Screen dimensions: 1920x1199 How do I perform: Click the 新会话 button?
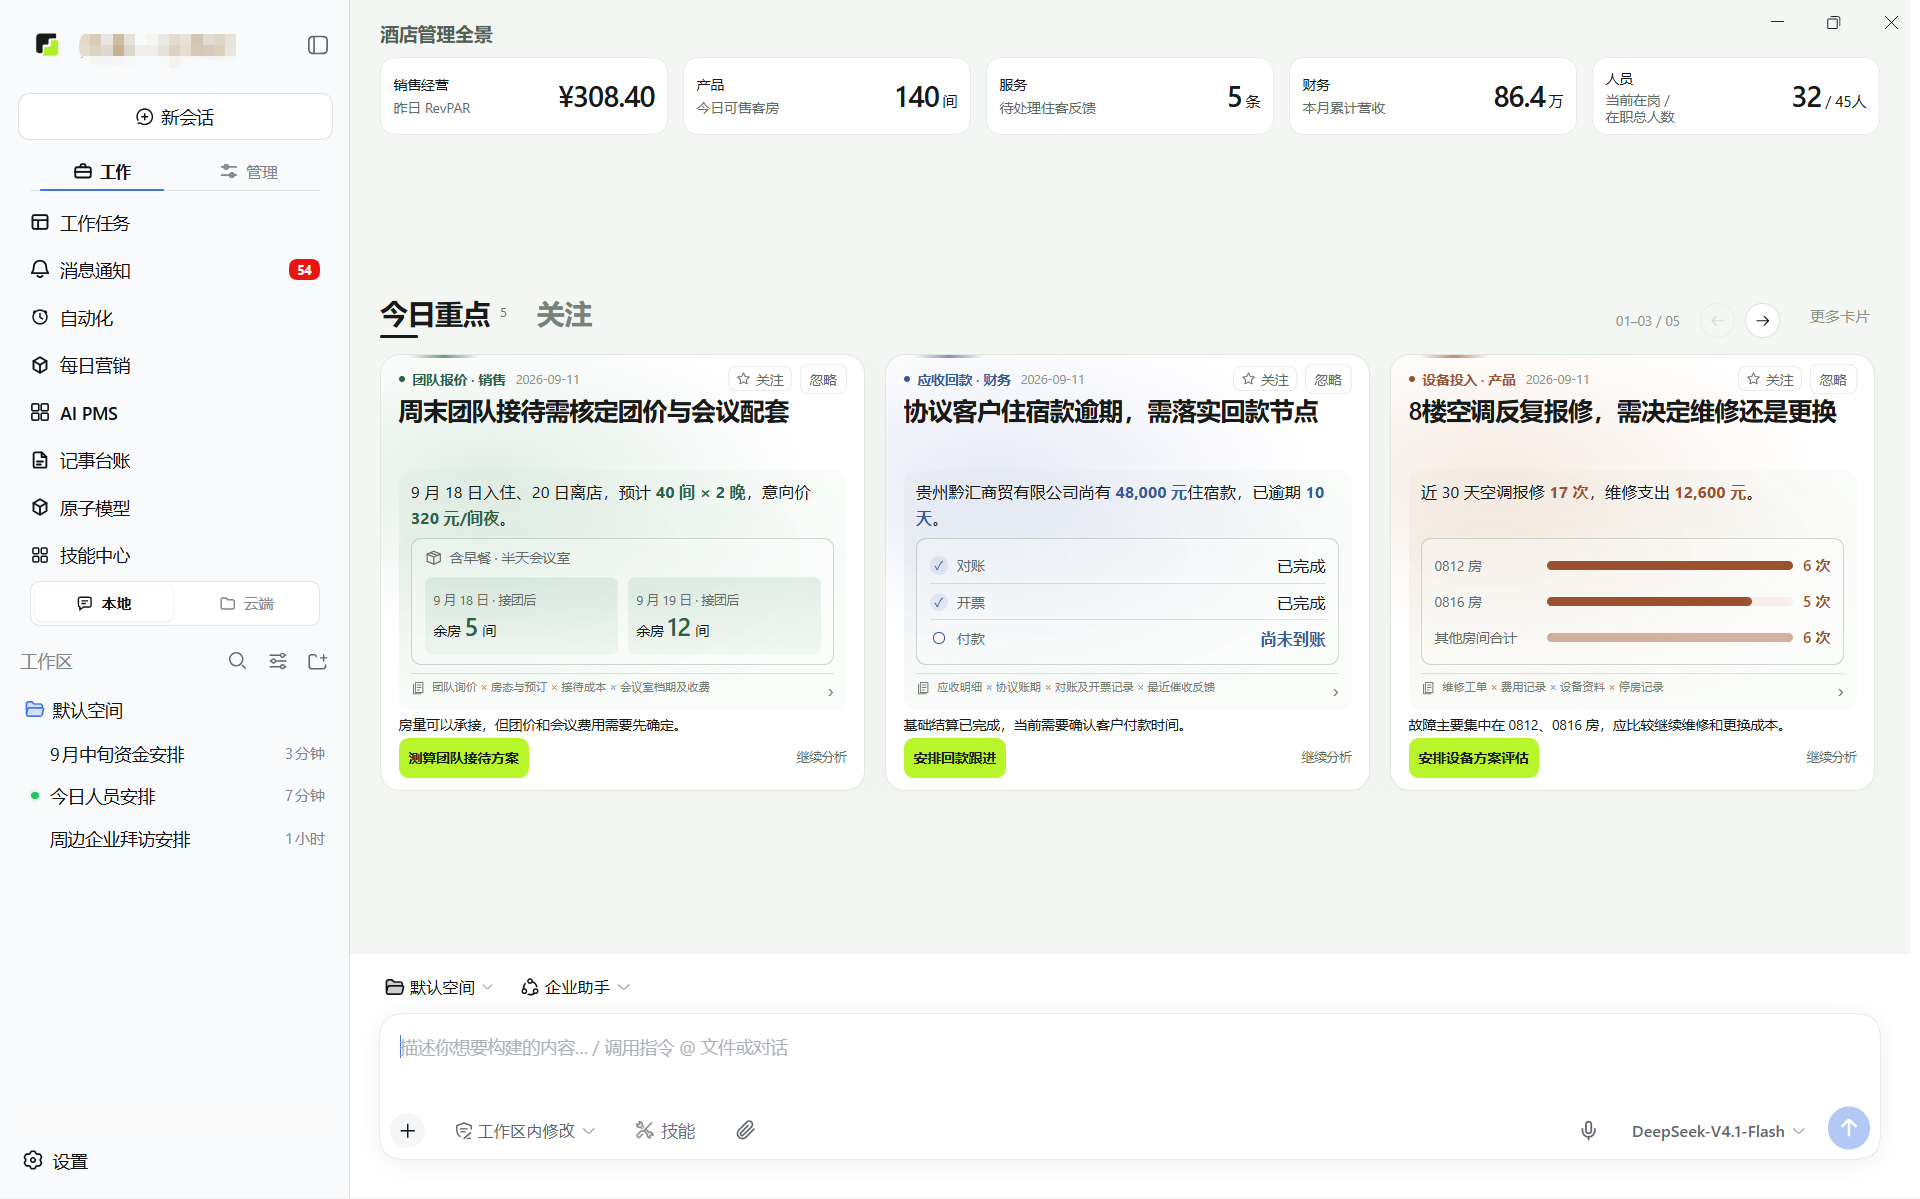pyautogui.click(x=175, y=117)
